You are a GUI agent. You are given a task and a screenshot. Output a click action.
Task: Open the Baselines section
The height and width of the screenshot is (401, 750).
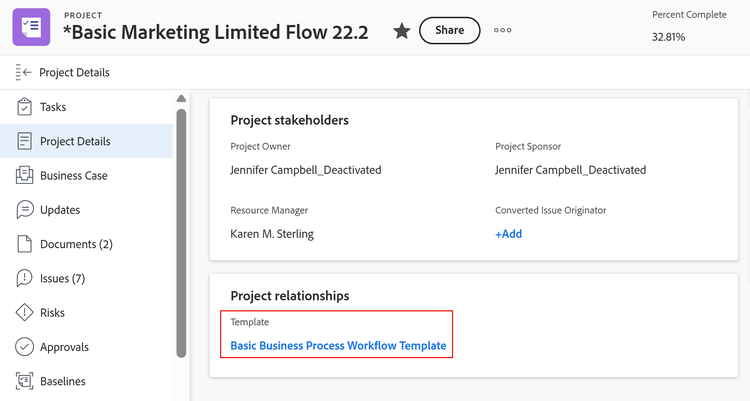coord(62,381)
